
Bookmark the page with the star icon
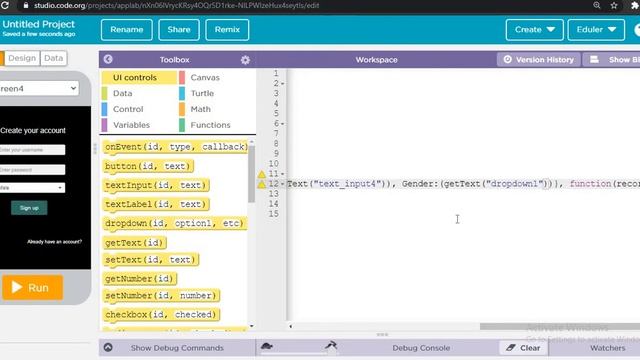pos(614,5)
